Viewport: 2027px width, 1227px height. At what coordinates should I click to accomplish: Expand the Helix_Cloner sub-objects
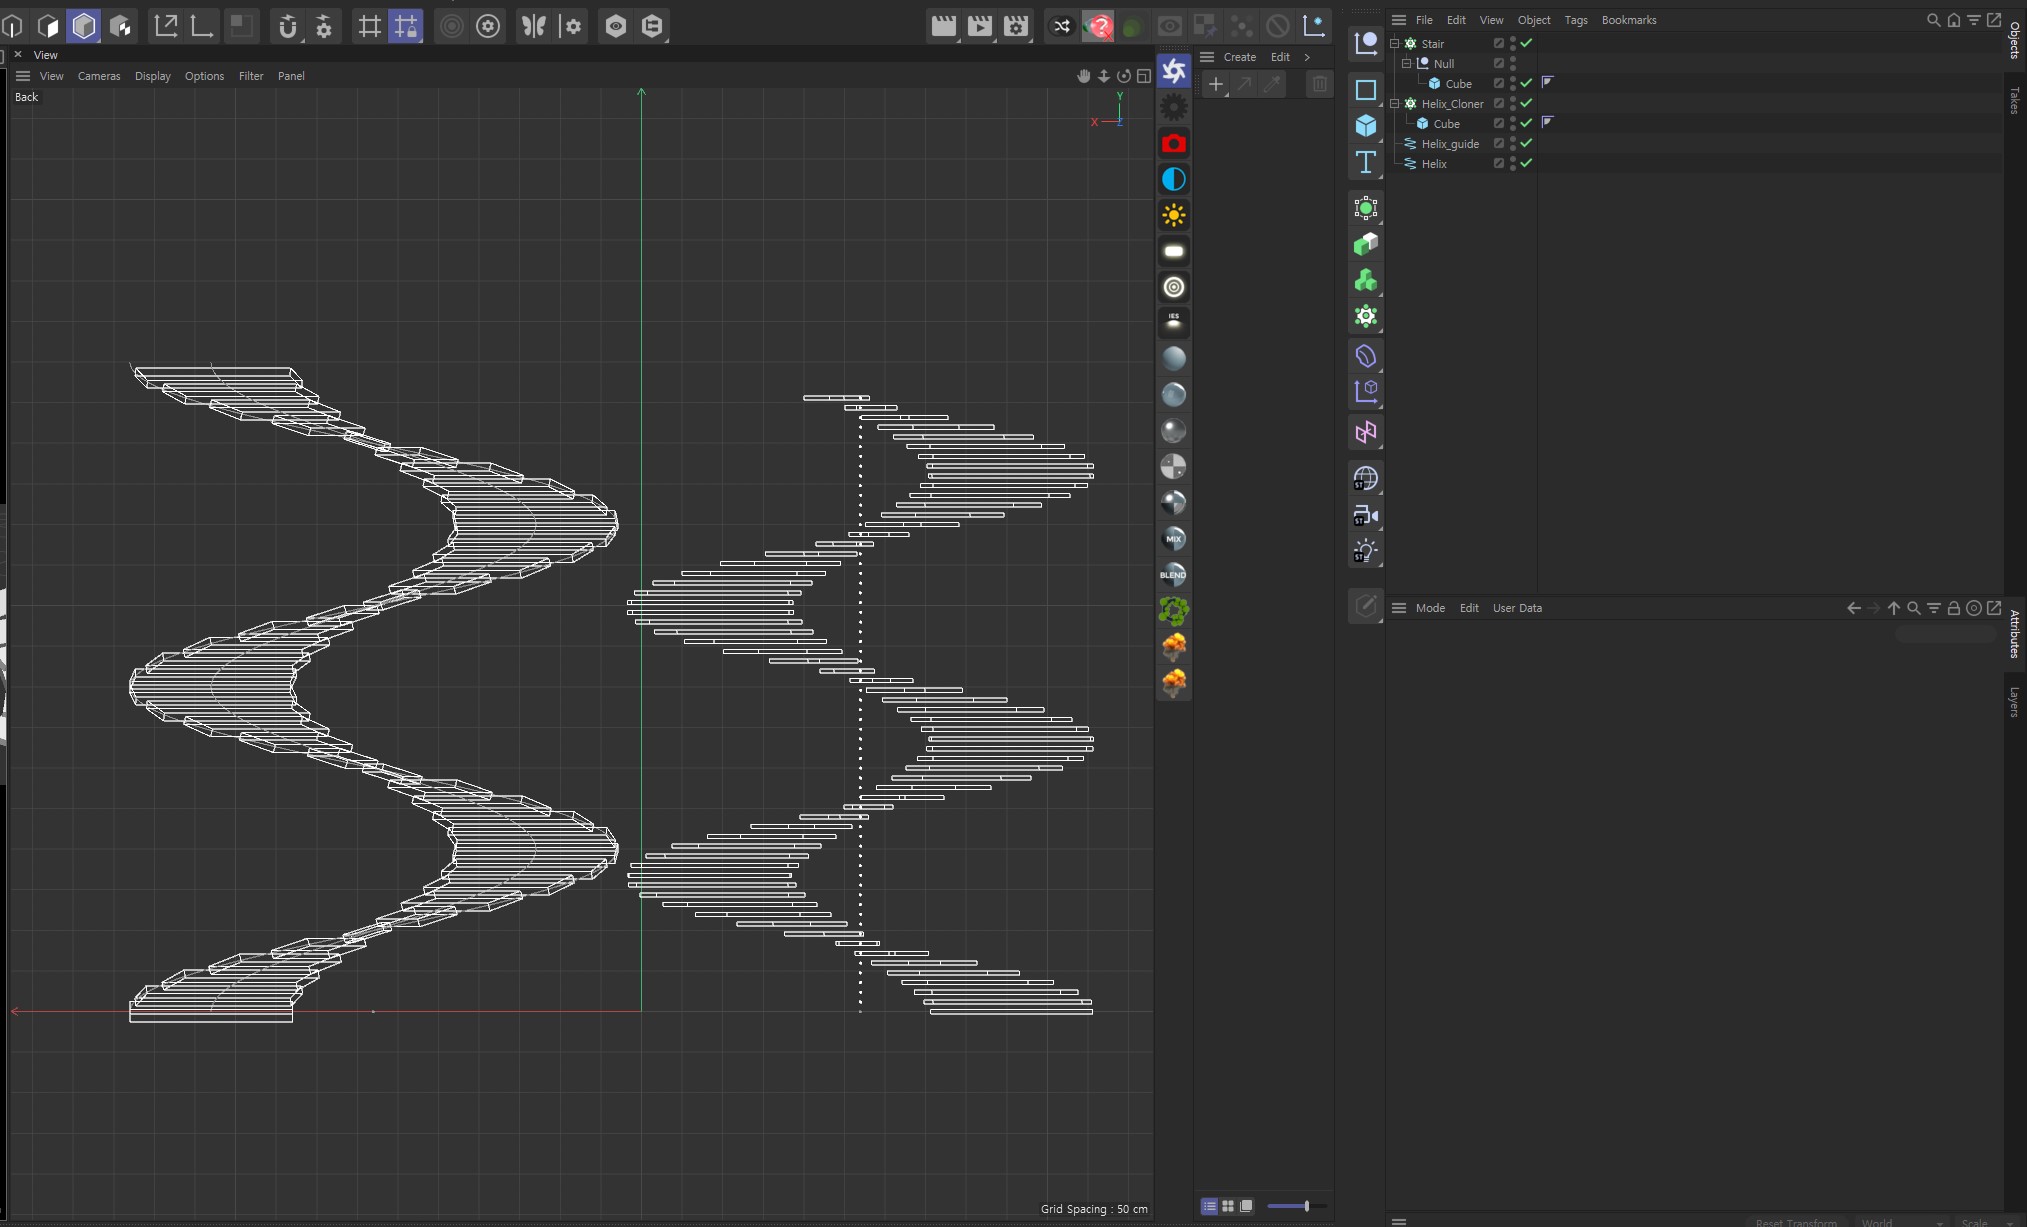click(x=1394, y=103)
